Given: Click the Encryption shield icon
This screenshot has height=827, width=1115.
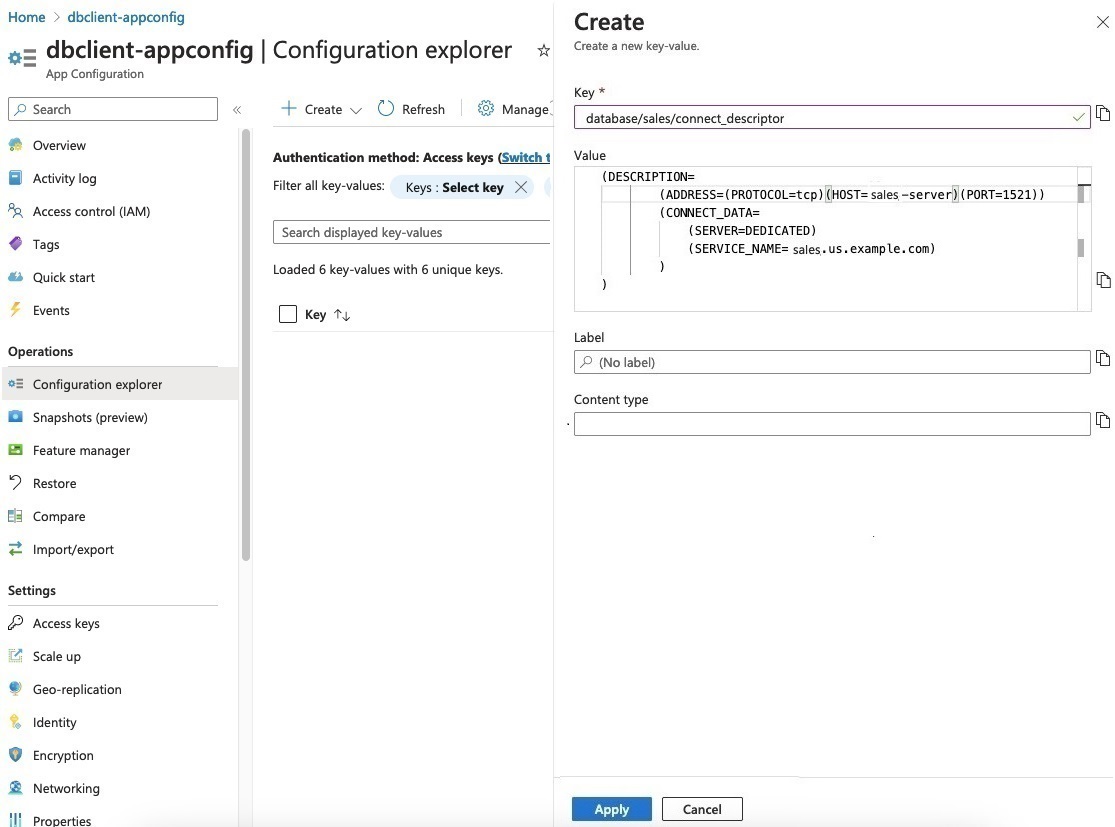Looking at the screenshot, I should (16, 754).
